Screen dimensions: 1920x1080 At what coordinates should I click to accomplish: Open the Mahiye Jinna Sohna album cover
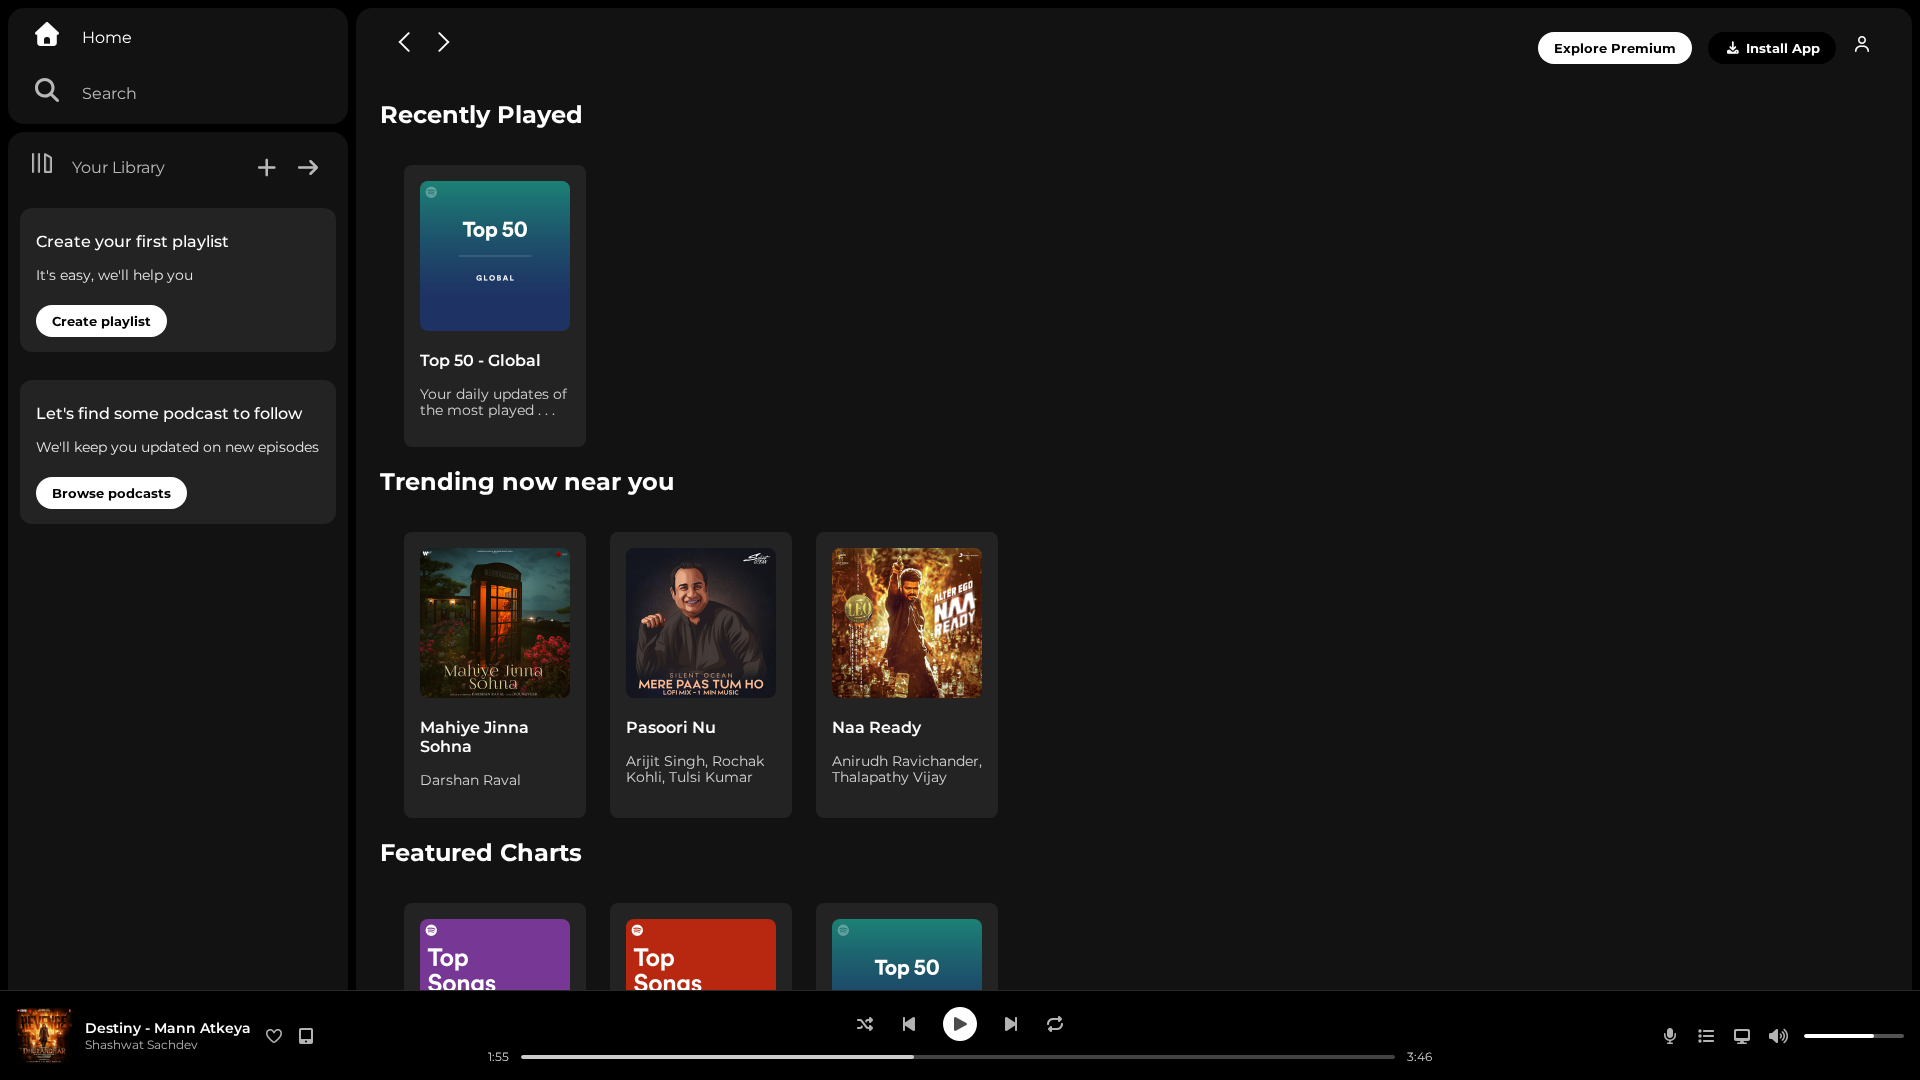click(495, 623)
